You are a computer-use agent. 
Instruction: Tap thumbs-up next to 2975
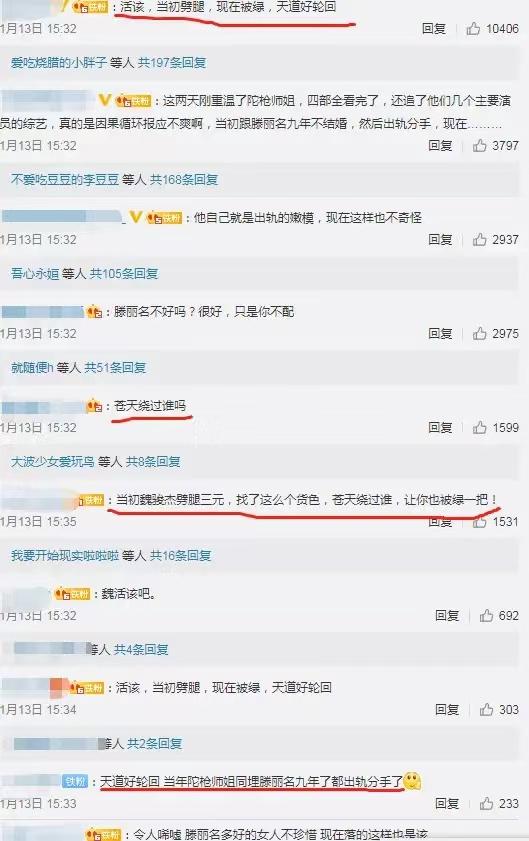click(480, 334)
